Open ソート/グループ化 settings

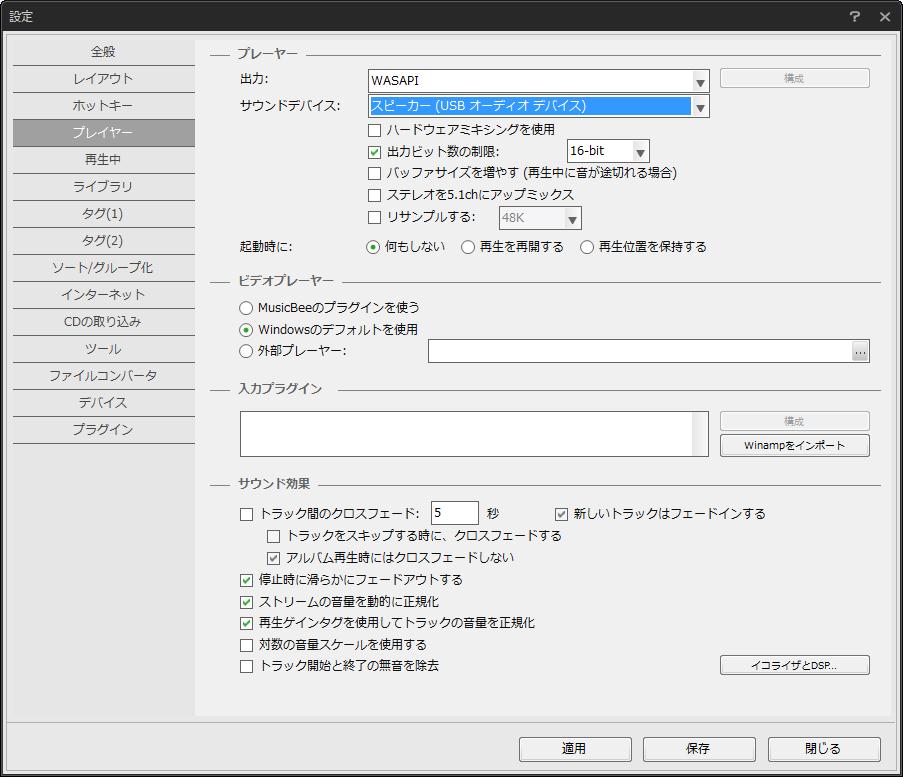pyautogui.click(x=104, y=268)
